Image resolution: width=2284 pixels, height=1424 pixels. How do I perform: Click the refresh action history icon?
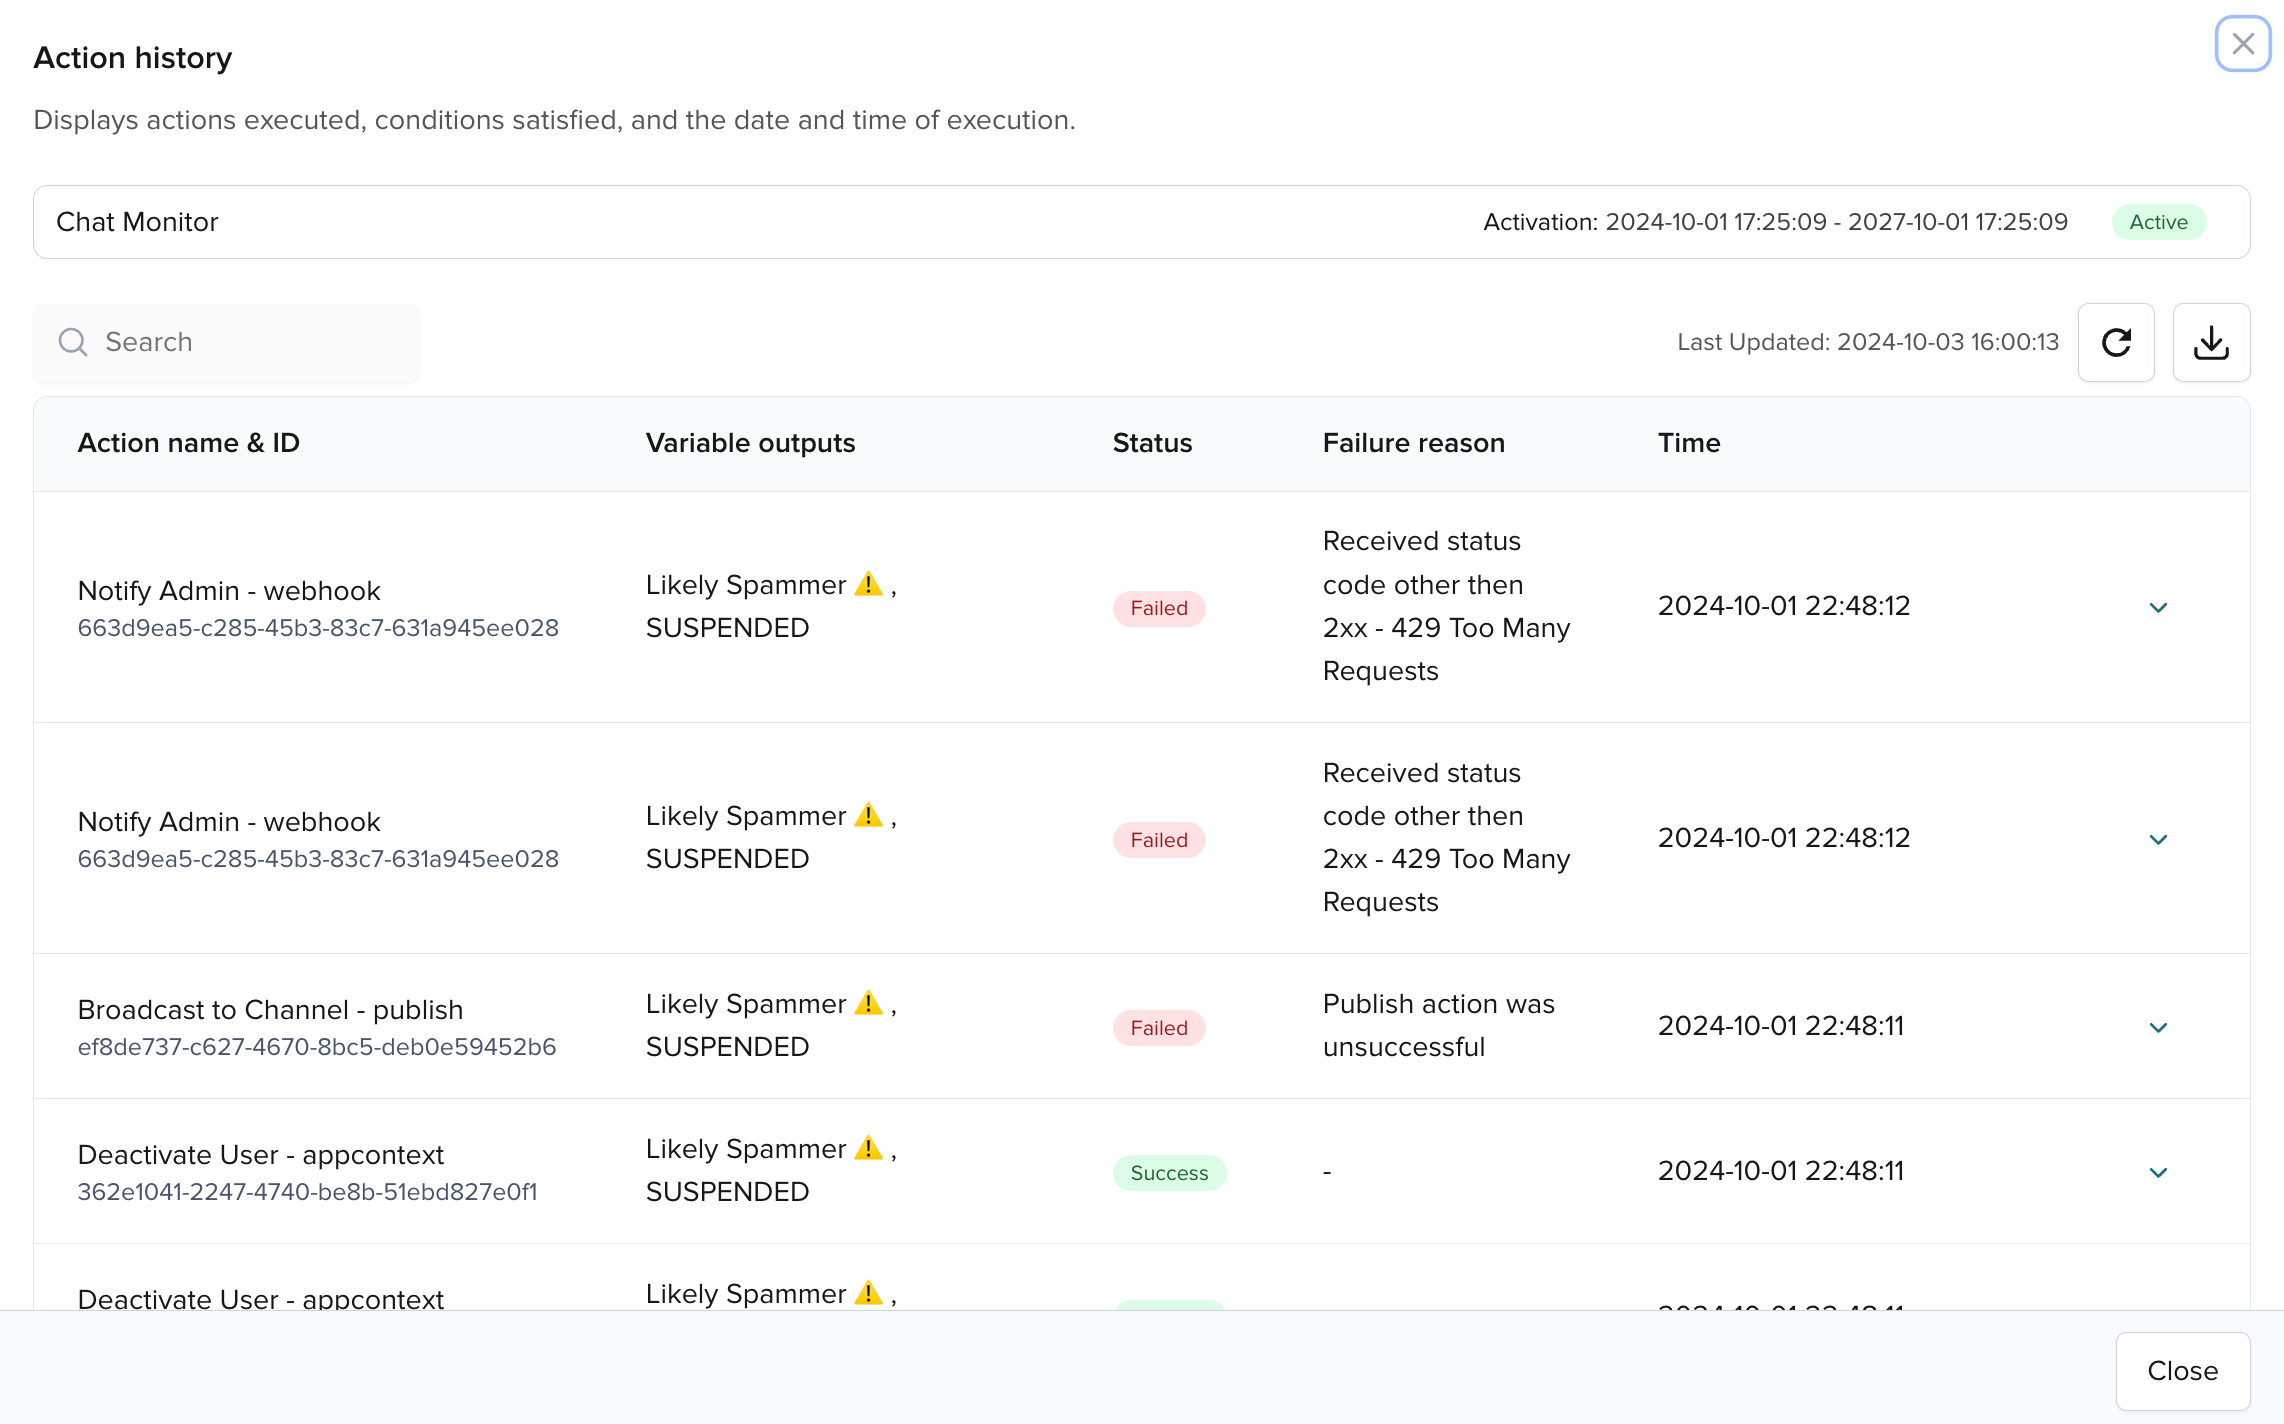point(2116,343)
